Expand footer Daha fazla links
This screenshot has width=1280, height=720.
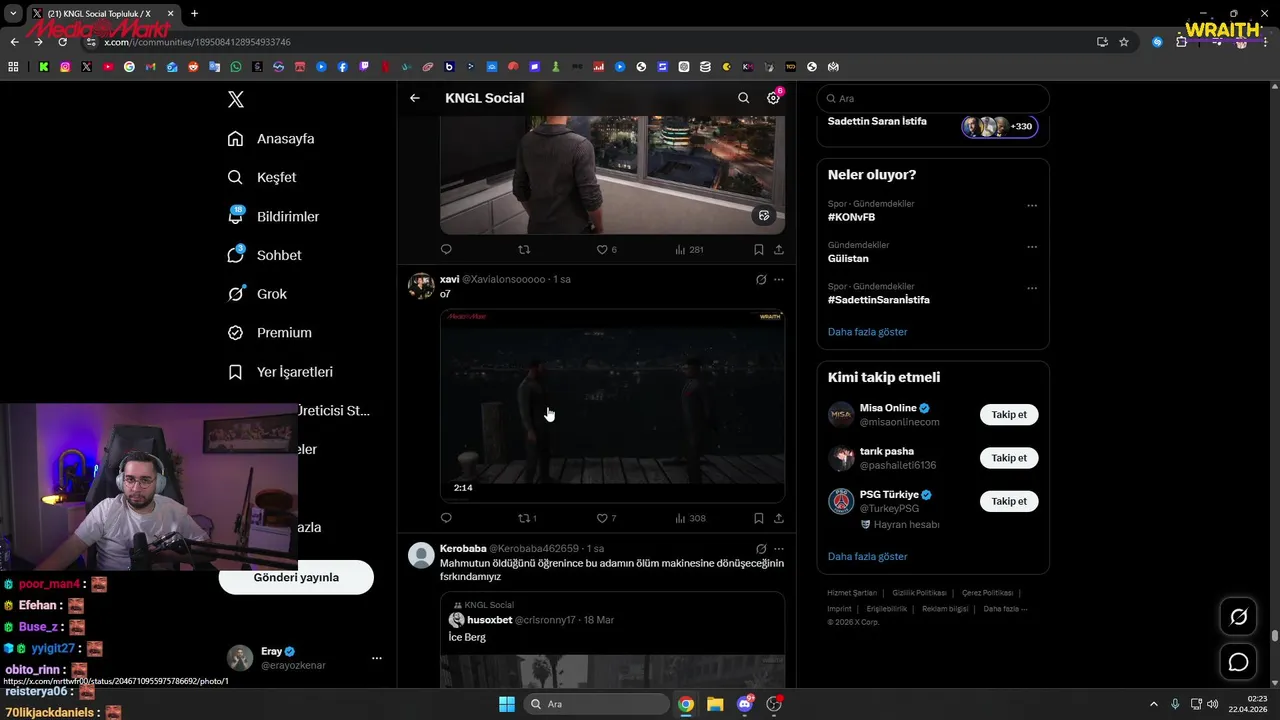click(1005, 609)
